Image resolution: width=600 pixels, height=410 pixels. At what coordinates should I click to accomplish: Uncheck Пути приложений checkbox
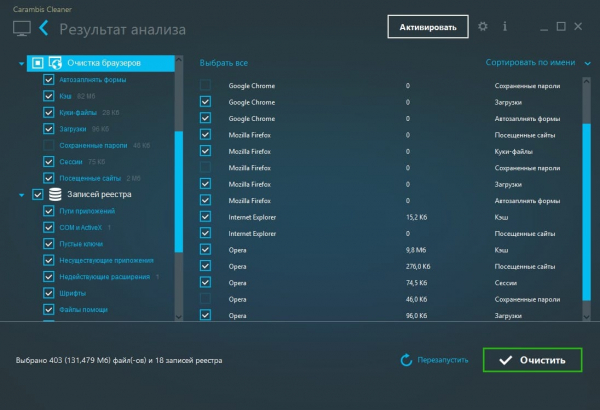tap(49, 211)
